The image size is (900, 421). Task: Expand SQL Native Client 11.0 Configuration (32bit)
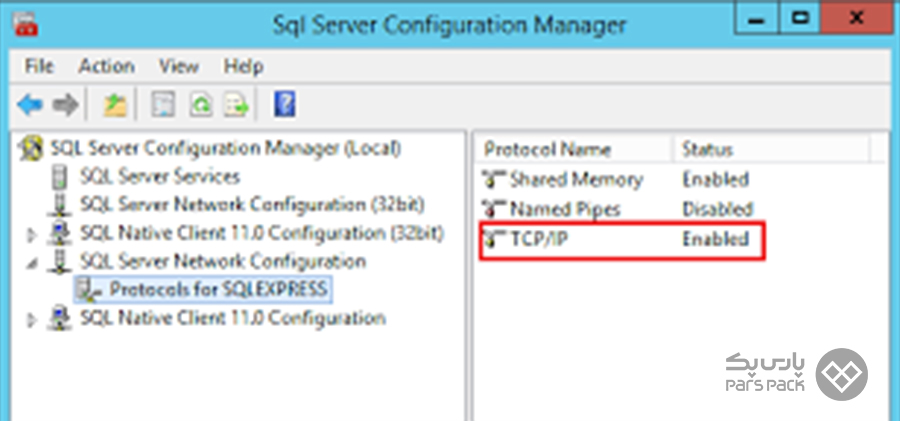point(32,235)
